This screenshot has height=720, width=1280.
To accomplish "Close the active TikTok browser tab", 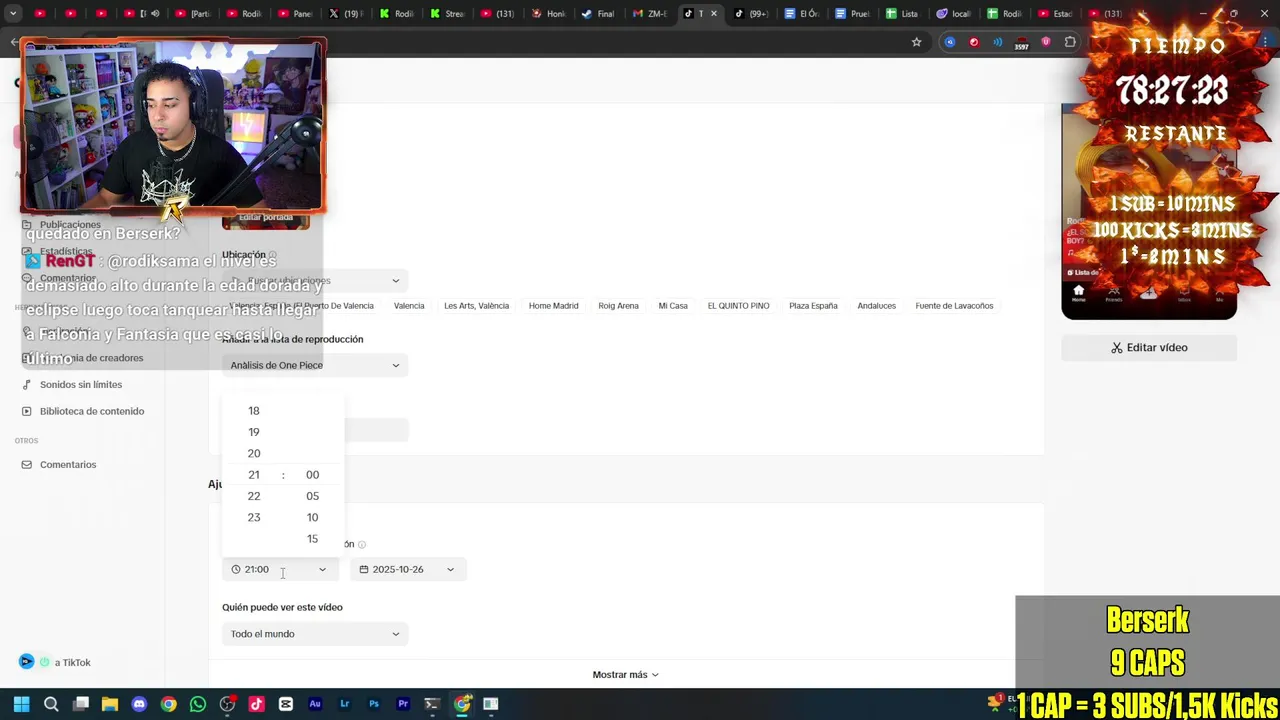I will pos(713,14).
